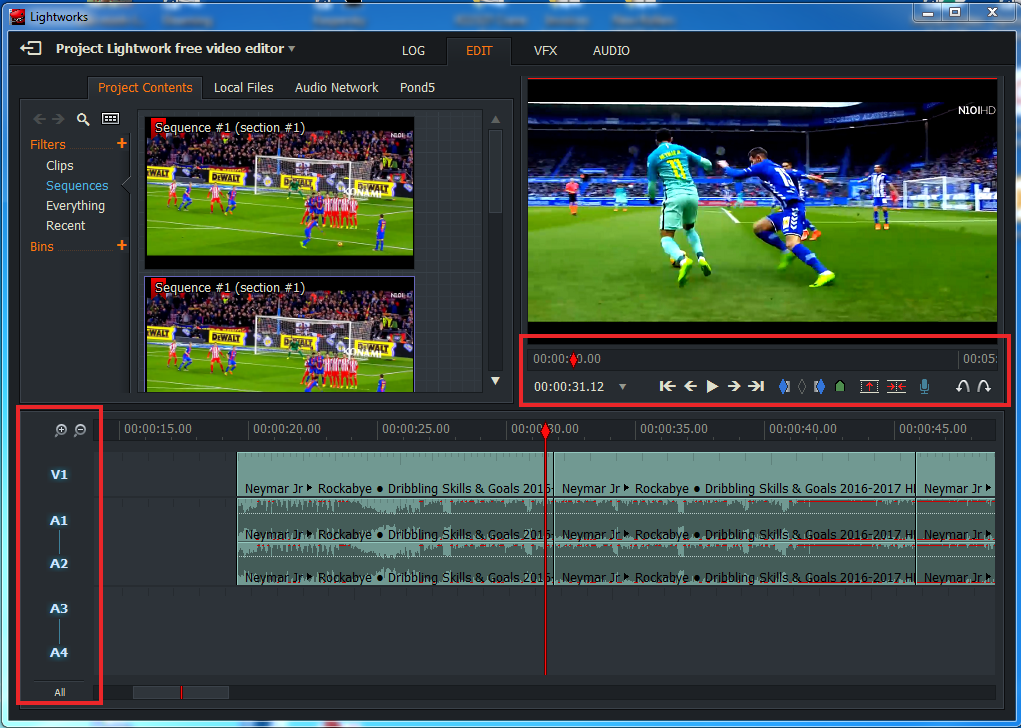1021x728 pixels.
Task: Add a green cue marker
Action: 840,387
